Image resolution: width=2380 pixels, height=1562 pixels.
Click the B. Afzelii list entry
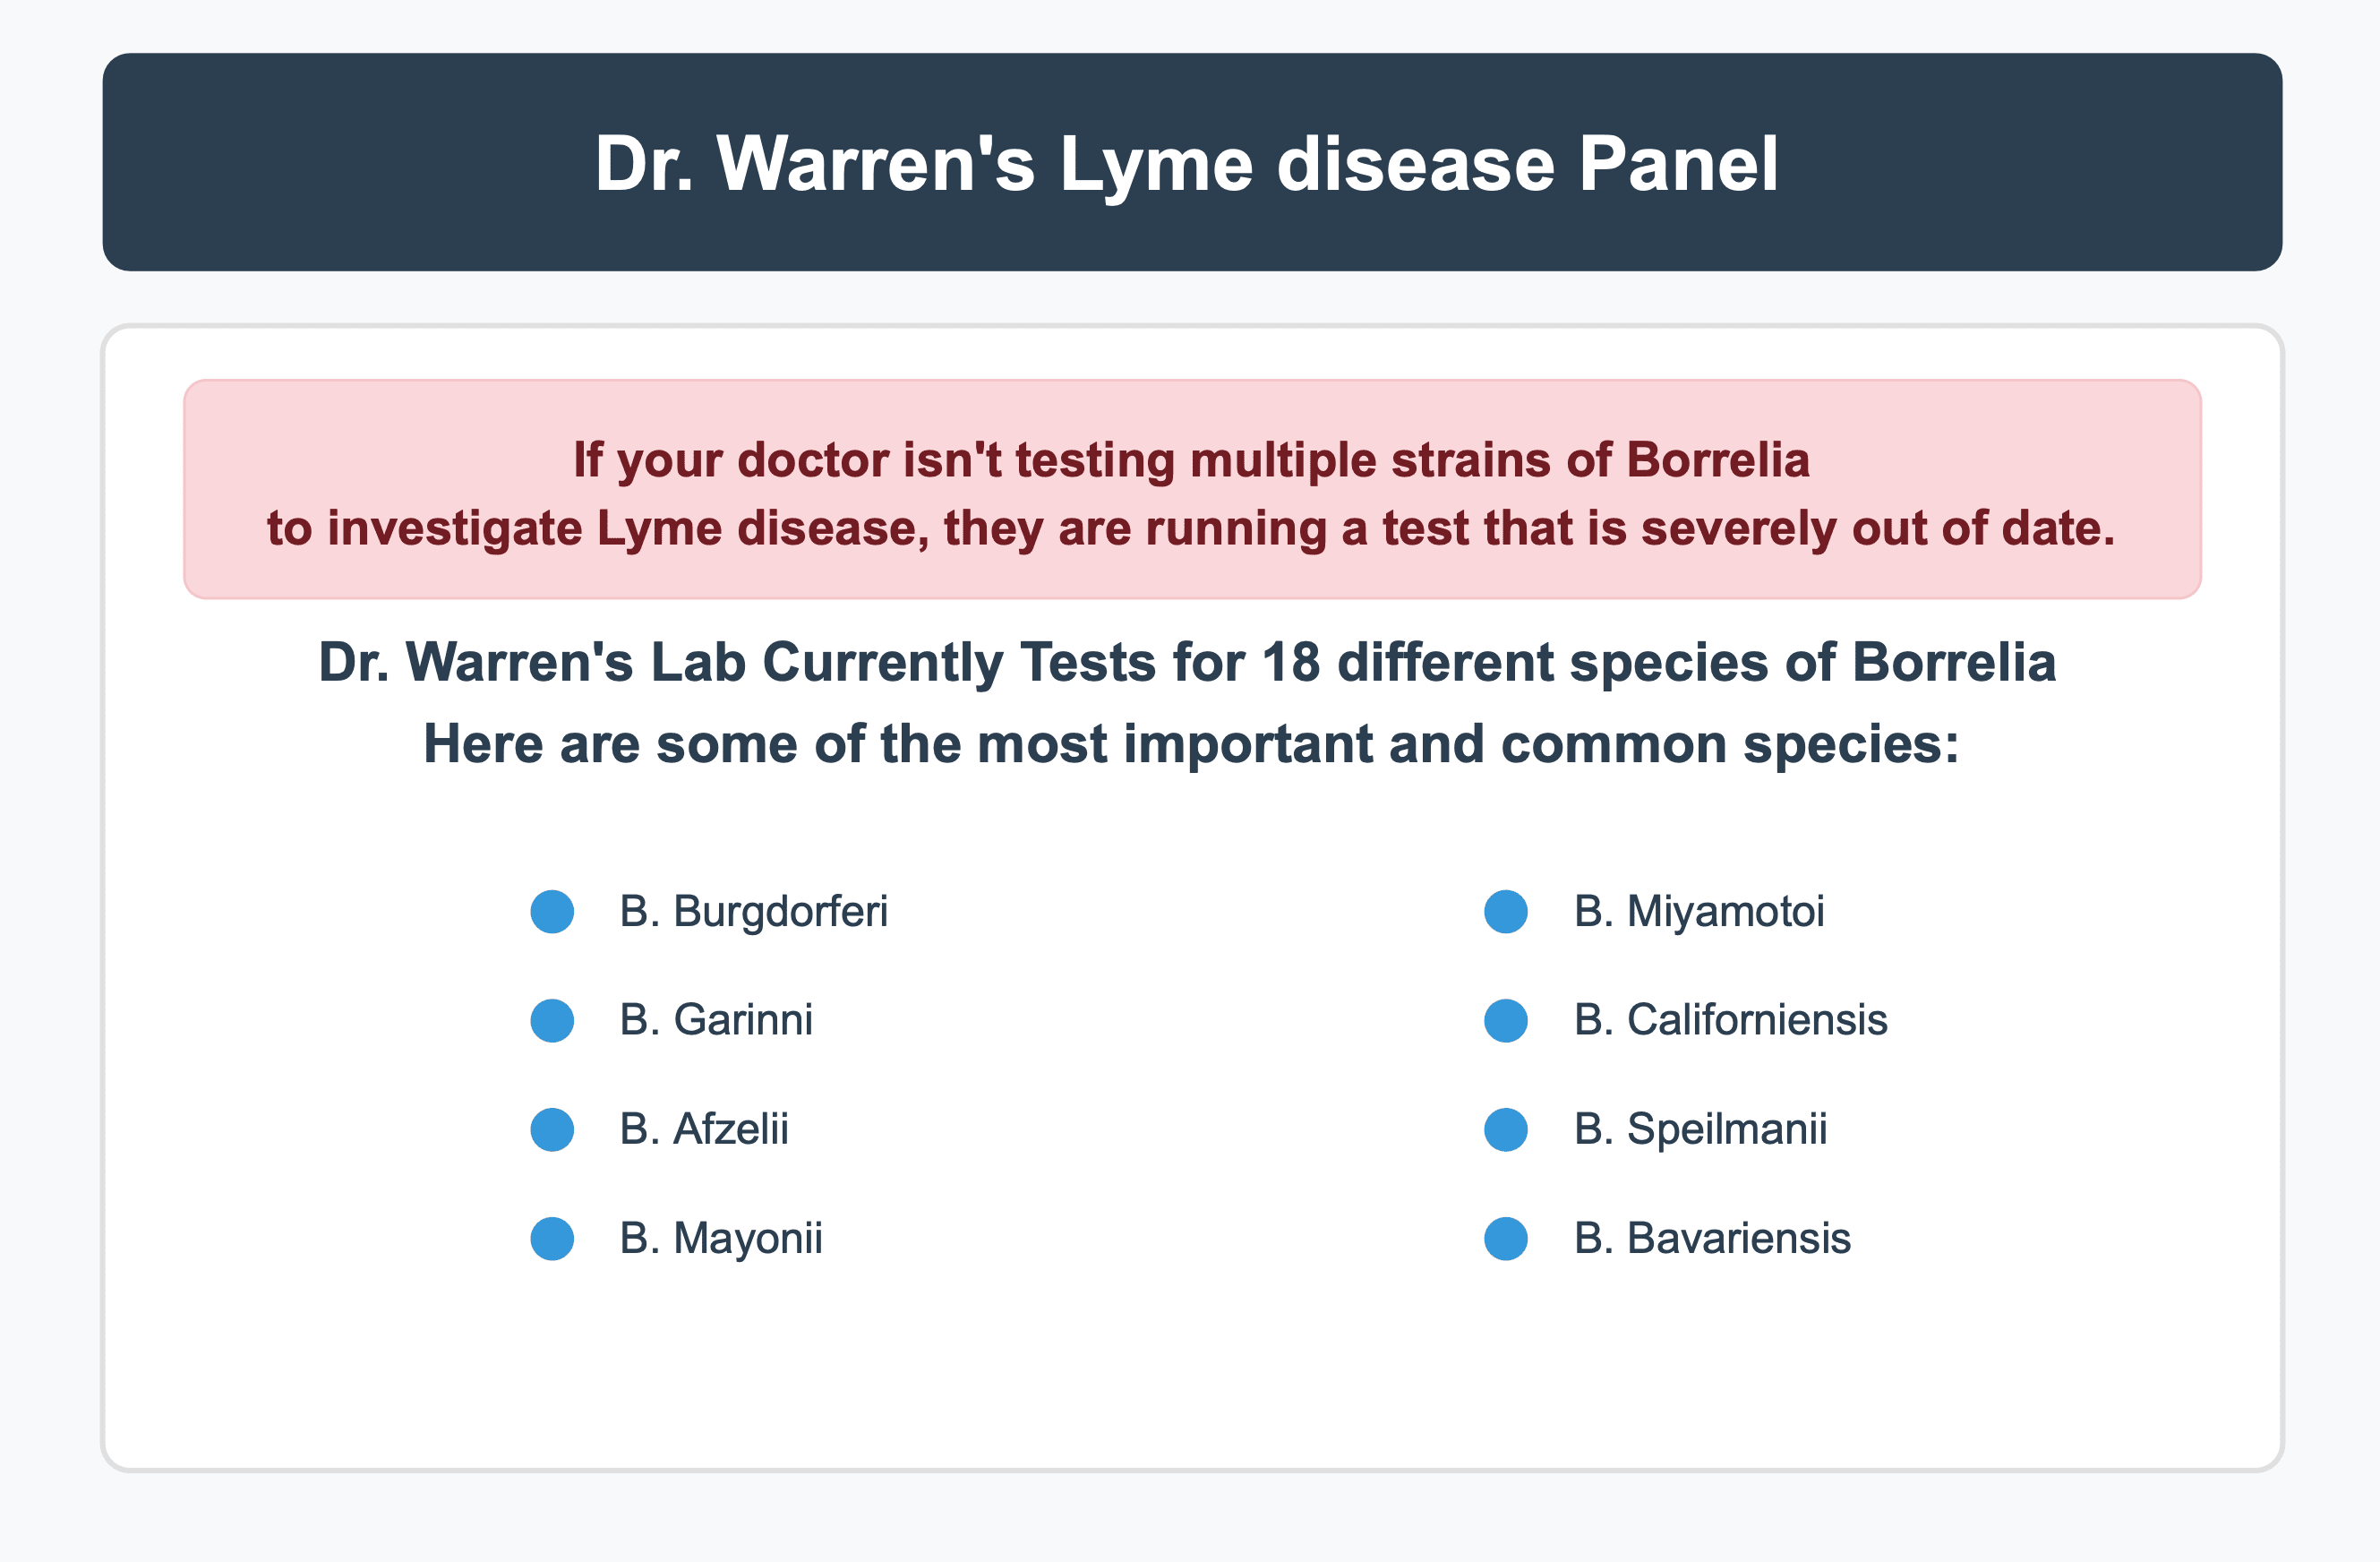tap(704, 1130)
